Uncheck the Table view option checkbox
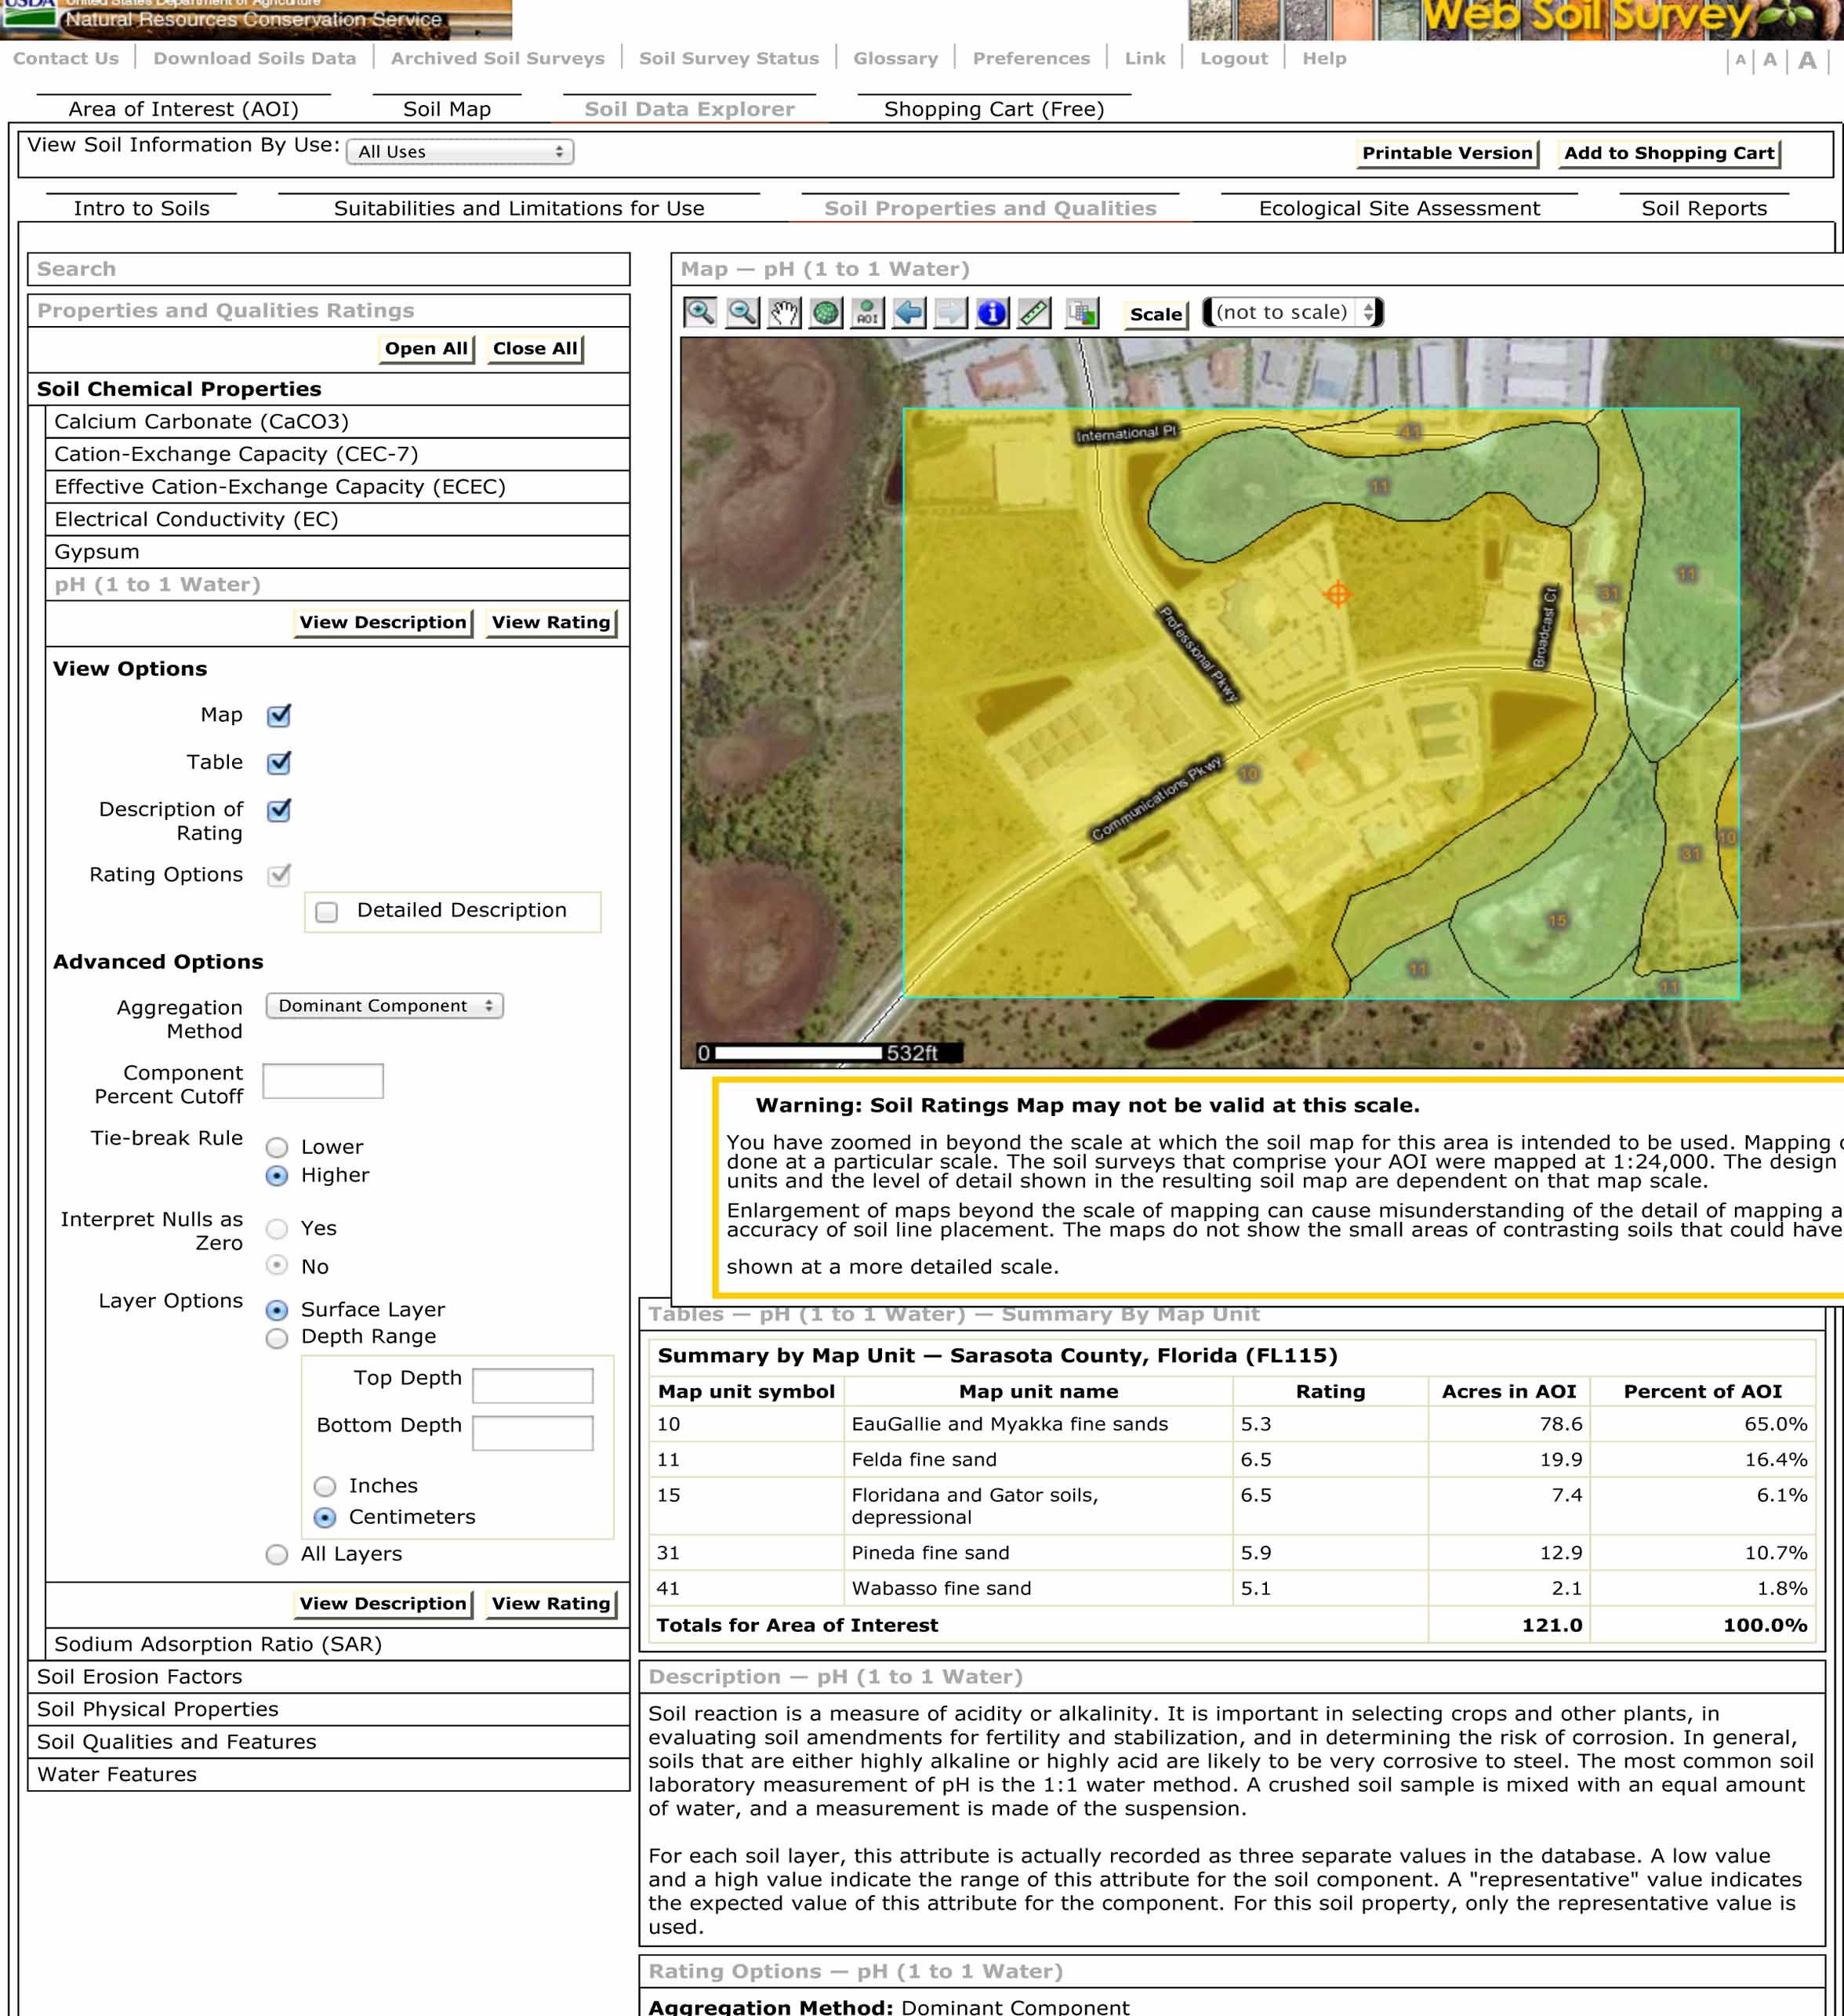Screen dimensions: 1844x2016 pyautogui.click(x=279, y=763)
